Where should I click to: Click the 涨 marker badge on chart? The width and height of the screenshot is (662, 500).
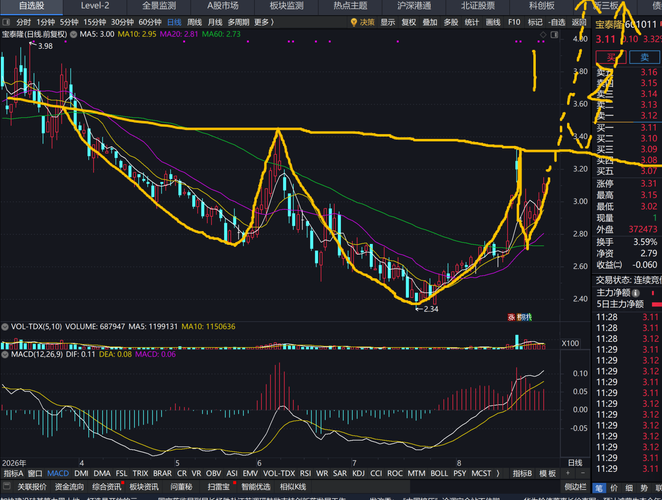(511, 317)
